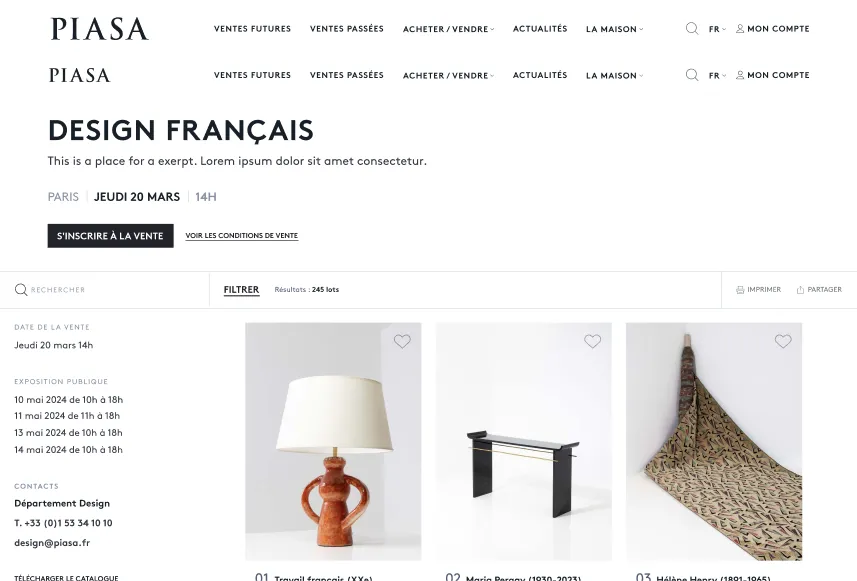
Task: Click the search magnifier in the second header
Action: (692, 75)
